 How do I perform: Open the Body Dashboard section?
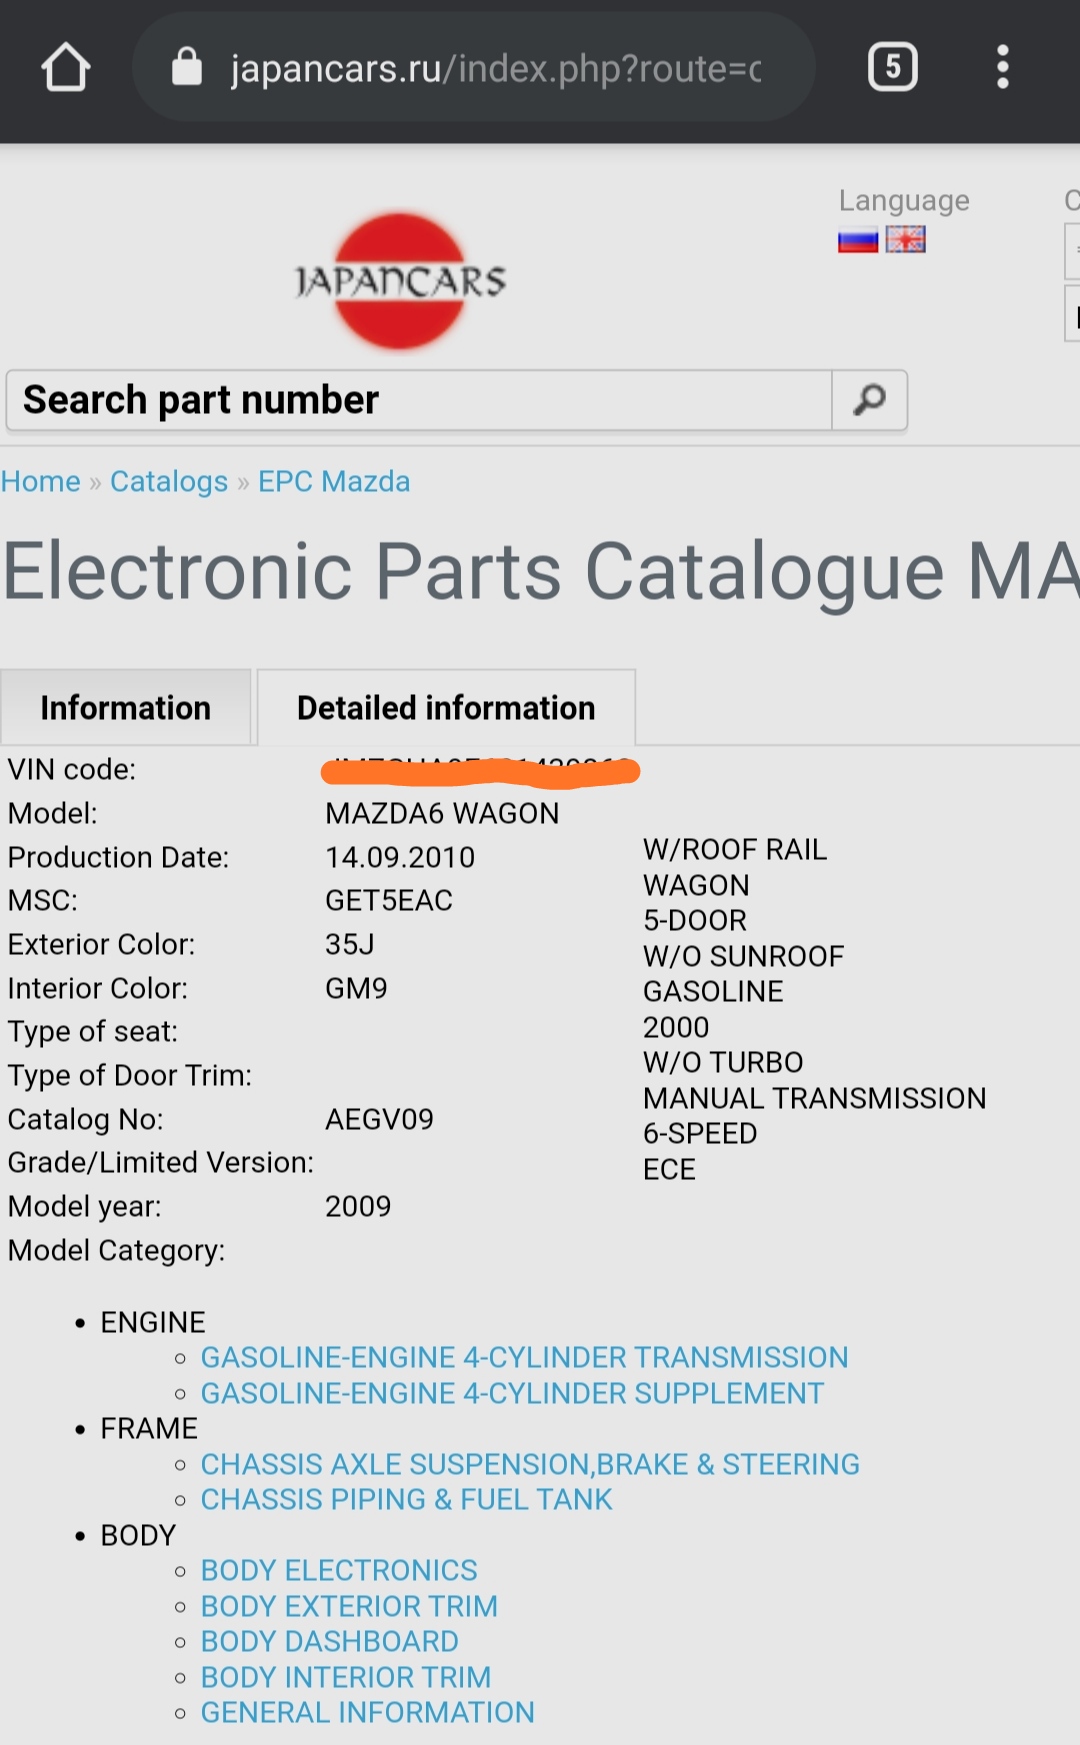click(x=329, y=1641)
